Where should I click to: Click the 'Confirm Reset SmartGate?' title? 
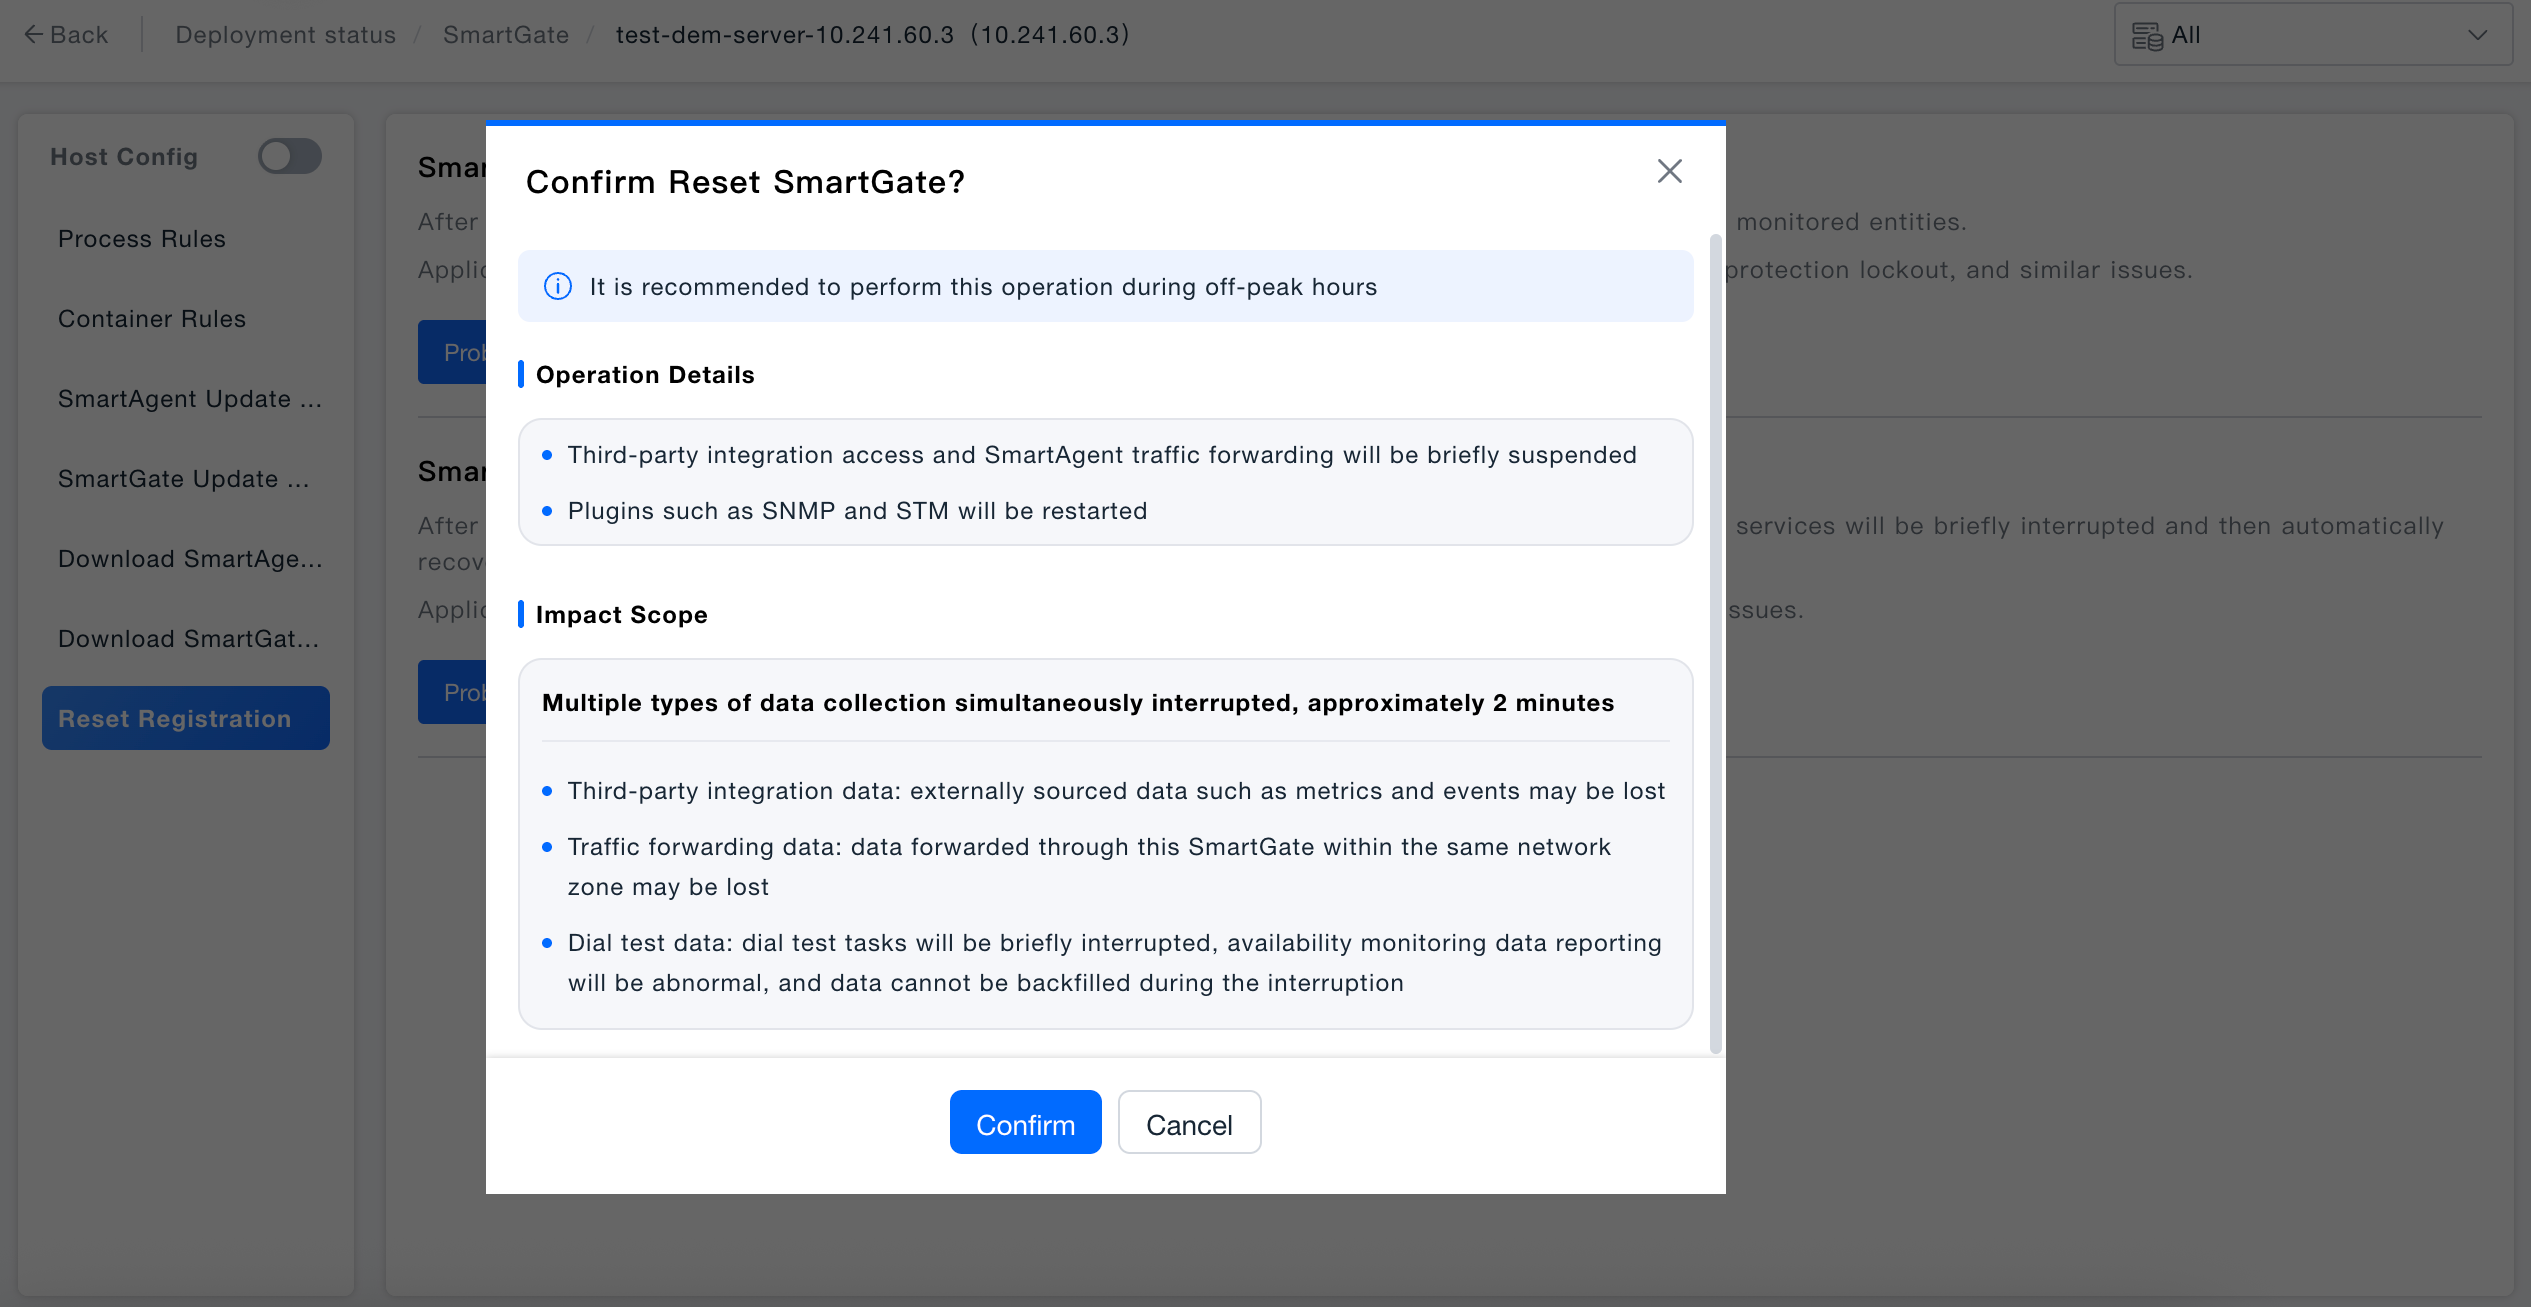tap(745, 182)
